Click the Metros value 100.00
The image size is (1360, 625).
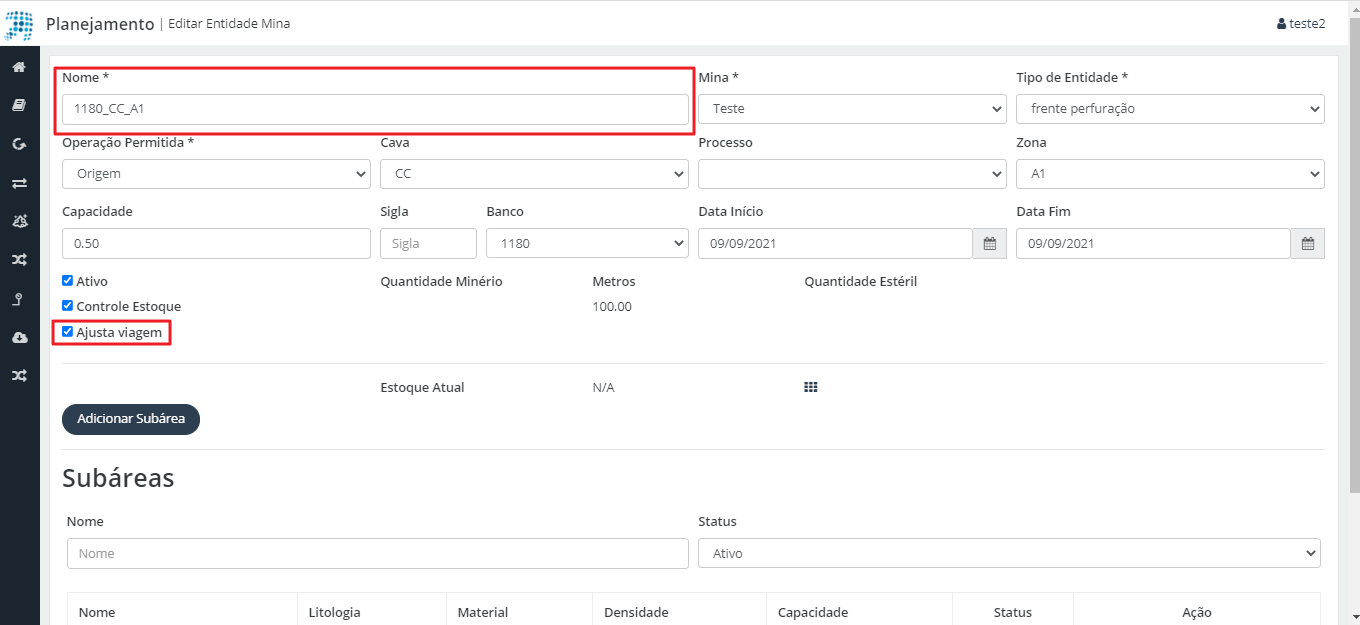click(x=612, y=306)
